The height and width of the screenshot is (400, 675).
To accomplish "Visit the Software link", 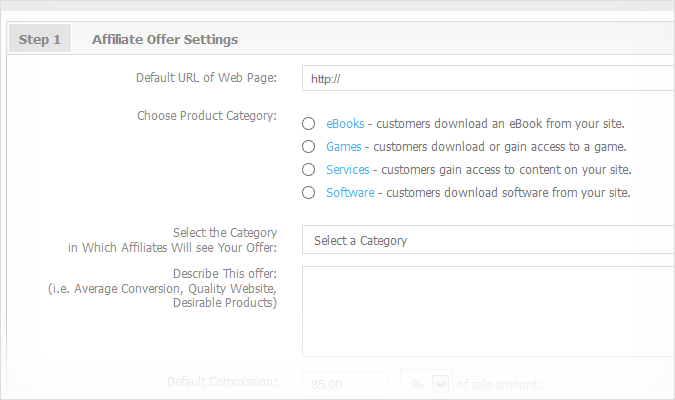I will coord(350,193).
